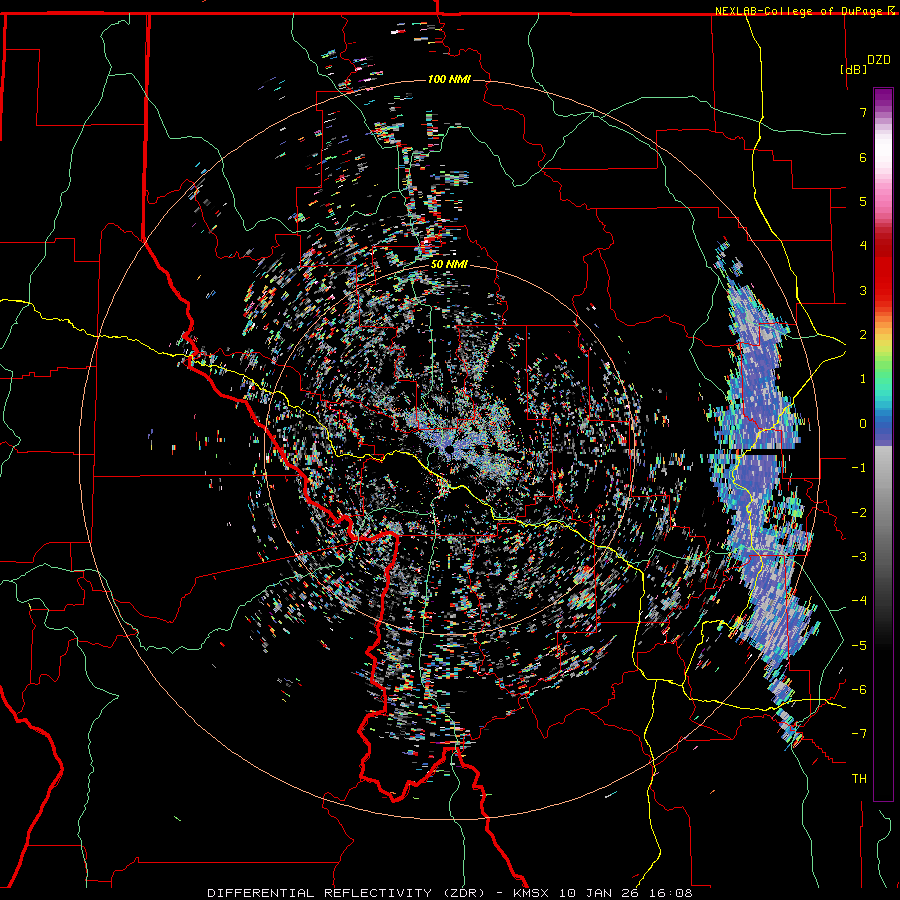Click the Differential Reflectivity KMSX caption

tap(449, 893)
